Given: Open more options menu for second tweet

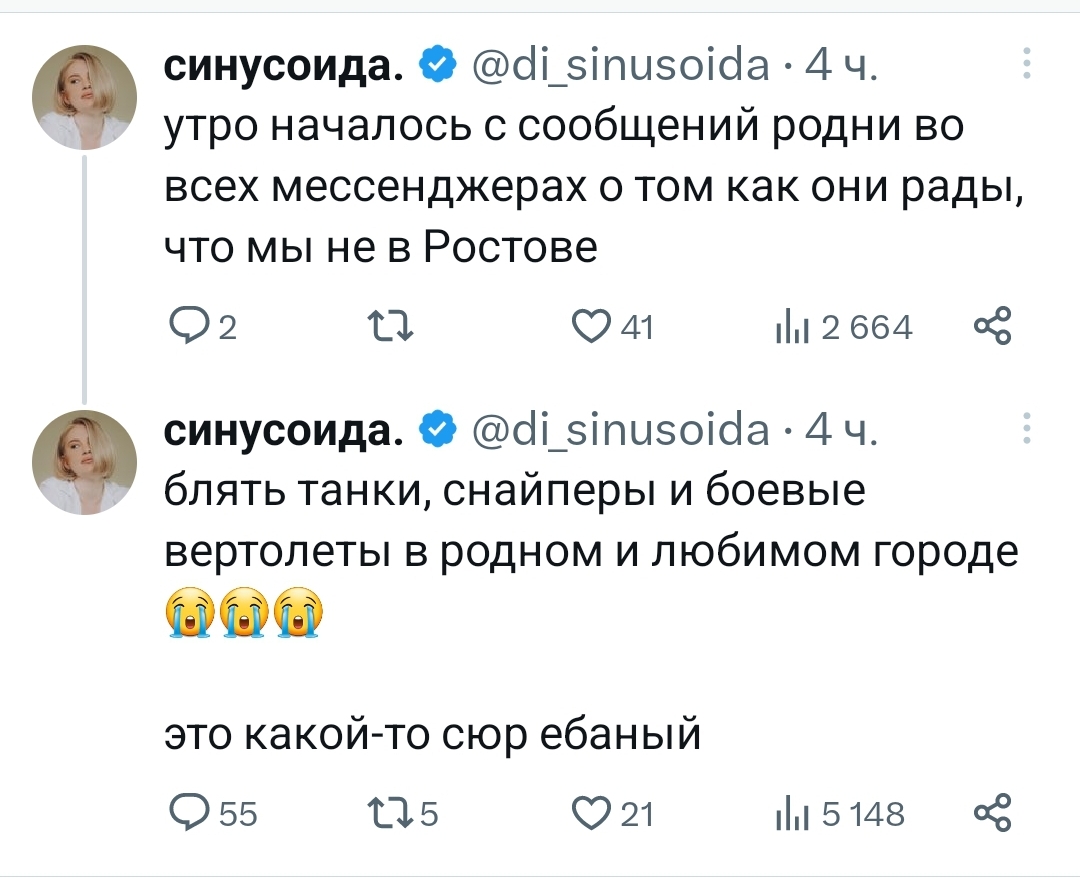Looking at the screenshot, I should pos(1024,428).
